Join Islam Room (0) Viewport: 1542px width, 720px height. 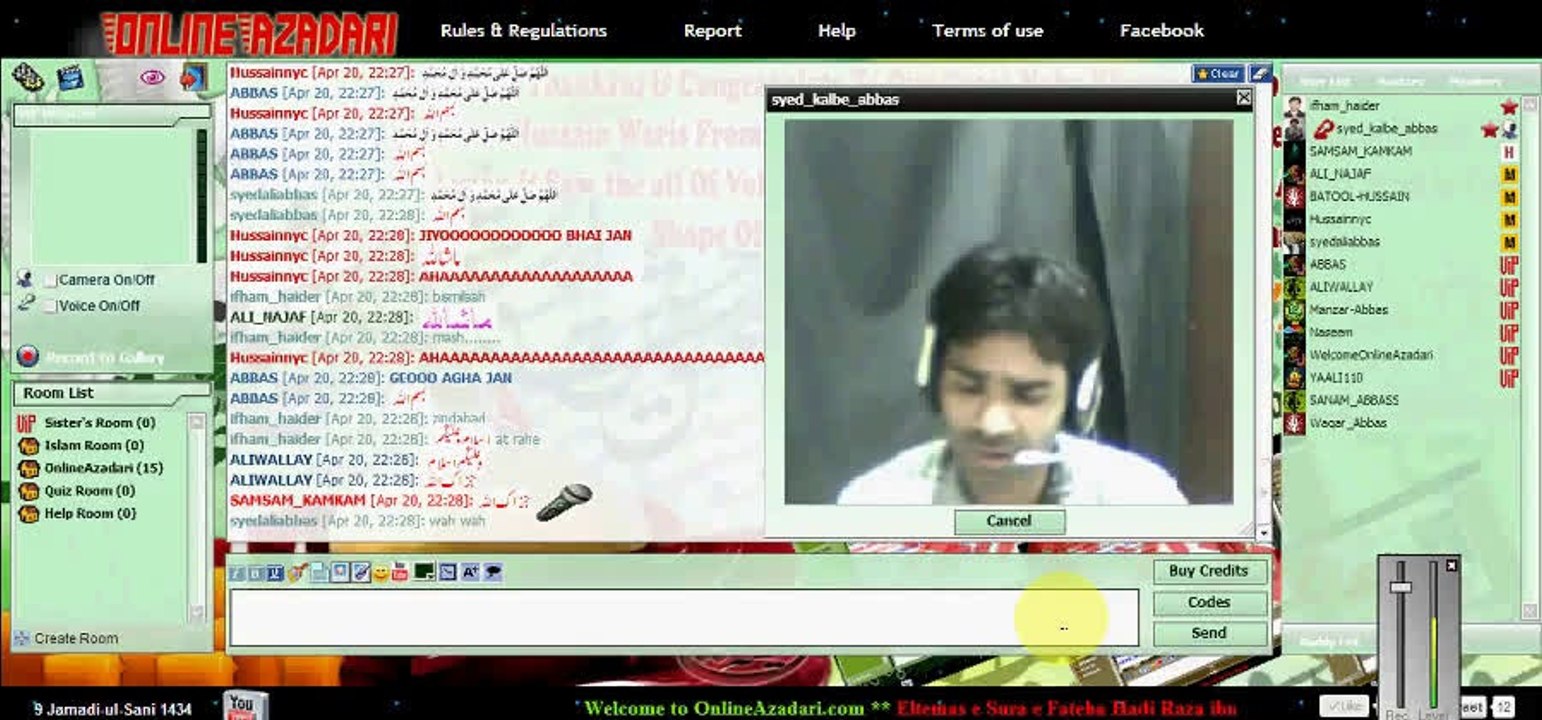(x=94, y=446)
